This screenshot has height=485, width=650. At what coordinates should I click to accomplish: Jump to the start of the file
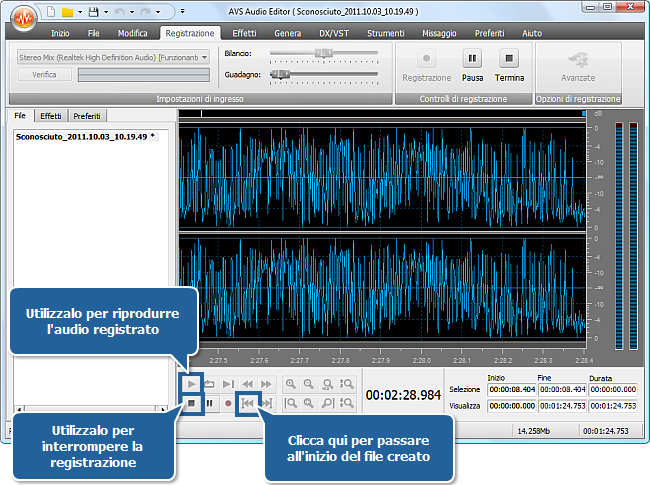tap(248, 403)
